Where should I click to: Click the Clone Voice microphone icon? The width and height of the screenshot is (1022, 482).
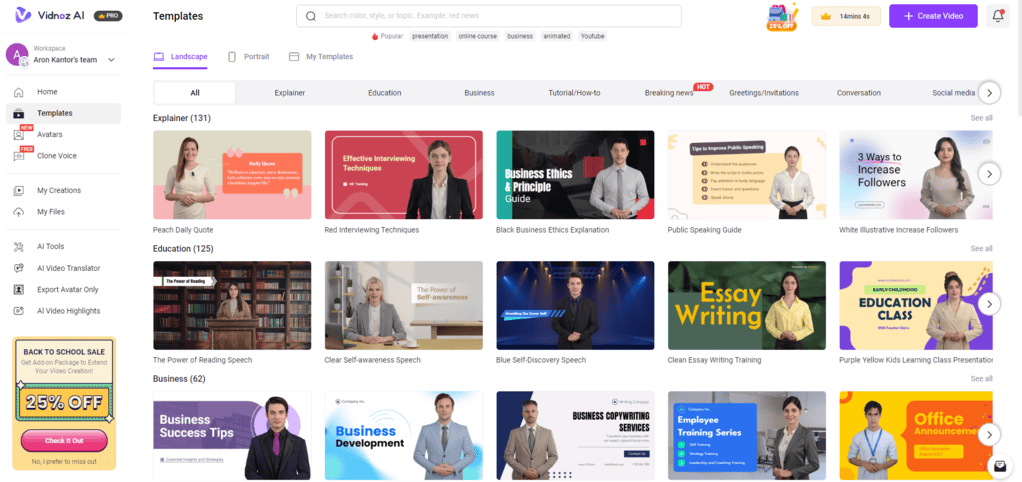click(x=19, y=156)
